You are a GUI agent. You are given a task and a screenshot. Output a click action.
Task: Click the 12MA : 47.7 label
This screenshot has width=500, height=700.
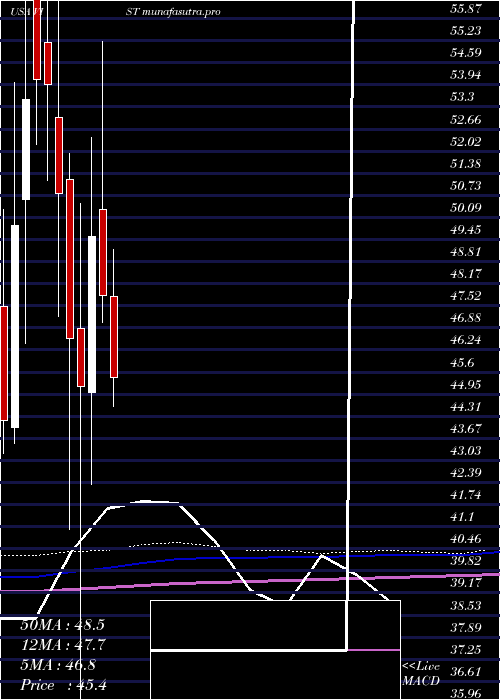tap(62, 645)
